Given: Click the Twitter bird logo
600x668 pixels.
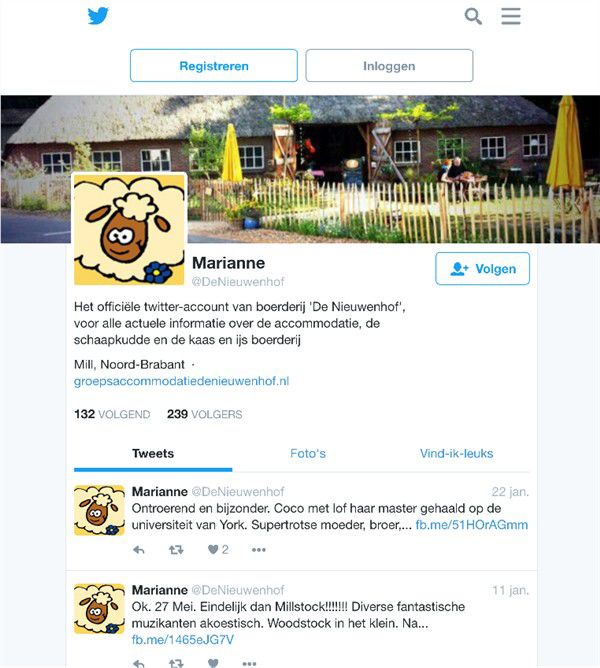Looking at the screenshot, I should coord(98,16).
